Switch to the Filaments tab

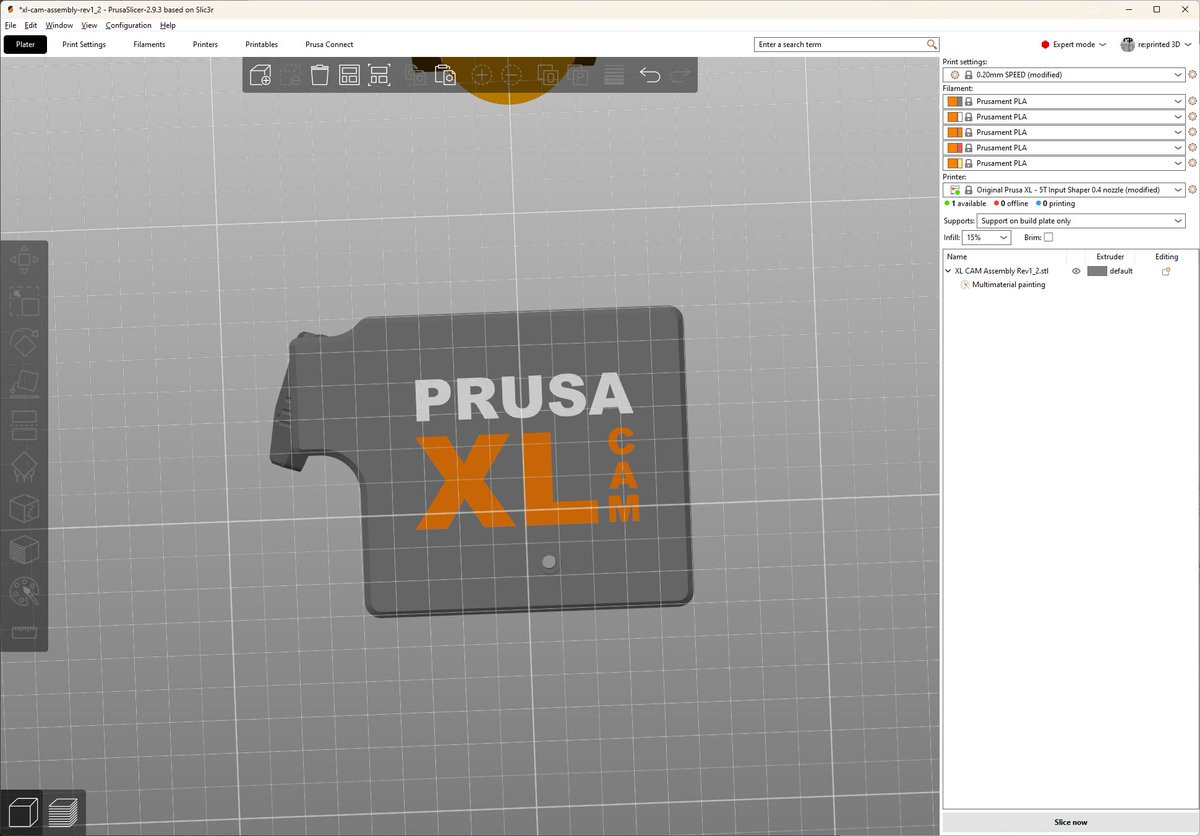pyautogui.click(x=149, y=44)
